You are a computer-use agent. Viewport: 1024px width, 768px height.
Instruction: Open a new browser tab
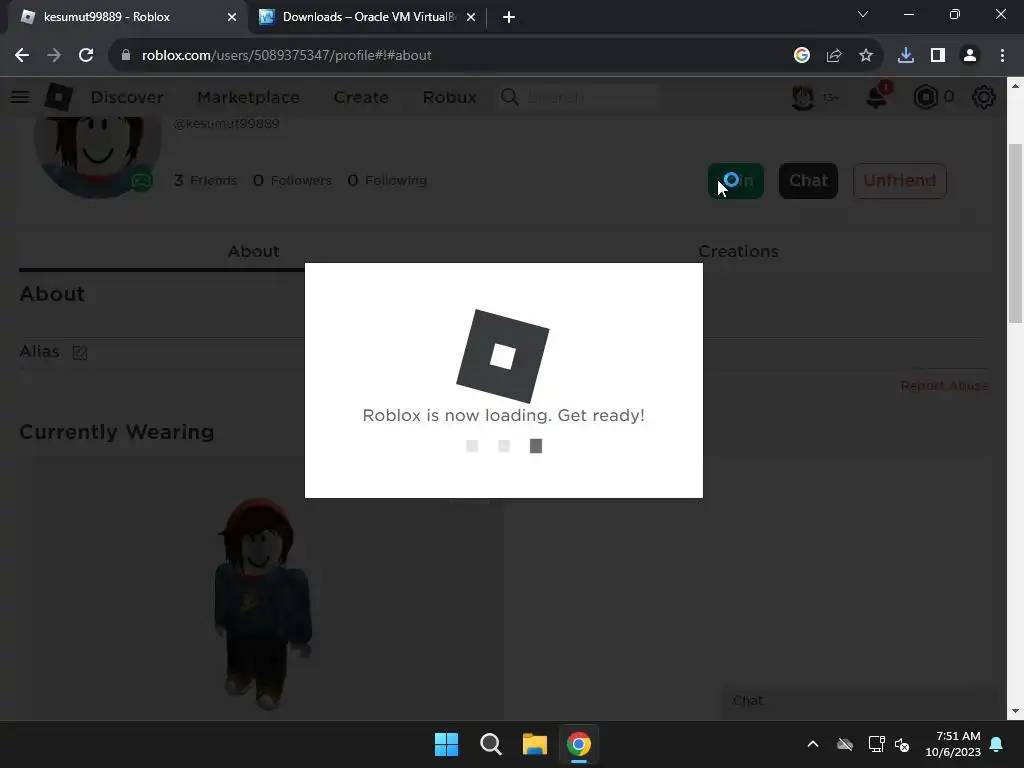[x=509, y=17]
